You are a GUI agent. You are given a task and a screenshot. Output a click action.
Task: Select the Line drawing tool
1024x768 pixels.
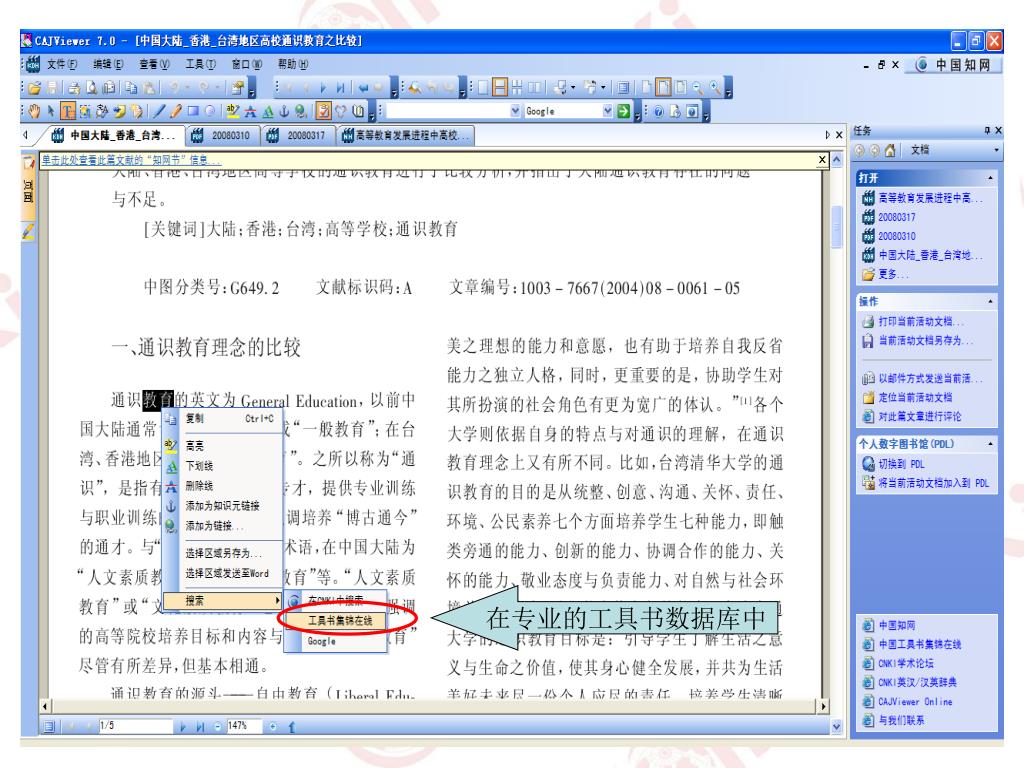159,111
